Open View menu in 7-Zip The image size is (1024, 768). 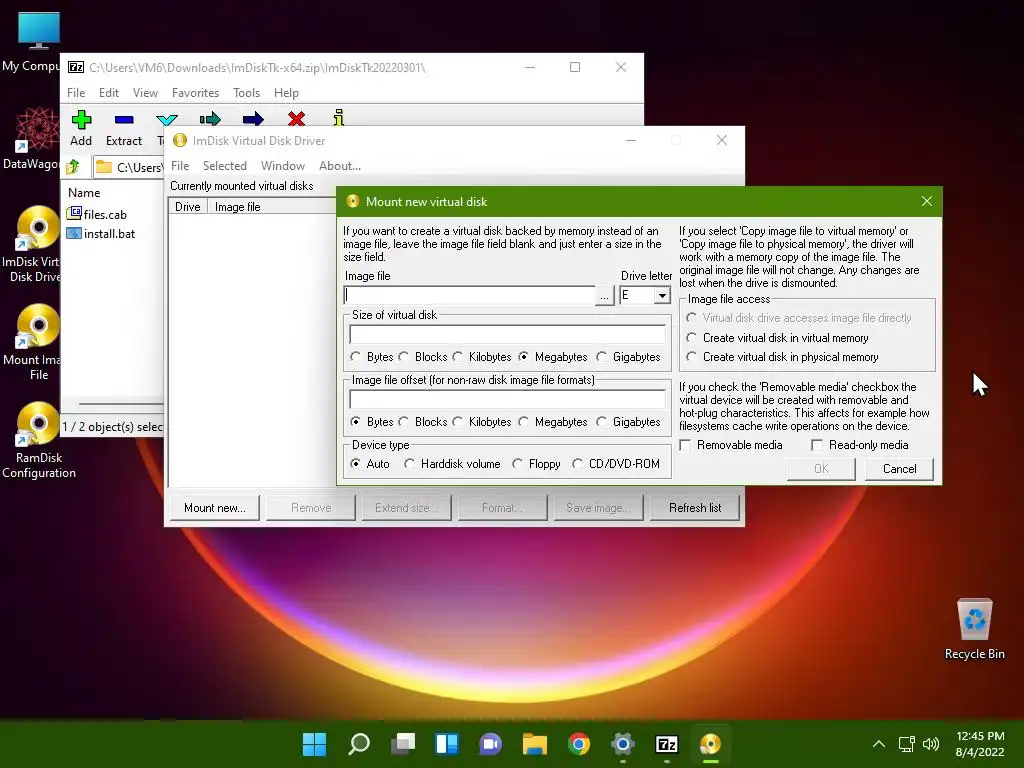[x=145, y=93]
